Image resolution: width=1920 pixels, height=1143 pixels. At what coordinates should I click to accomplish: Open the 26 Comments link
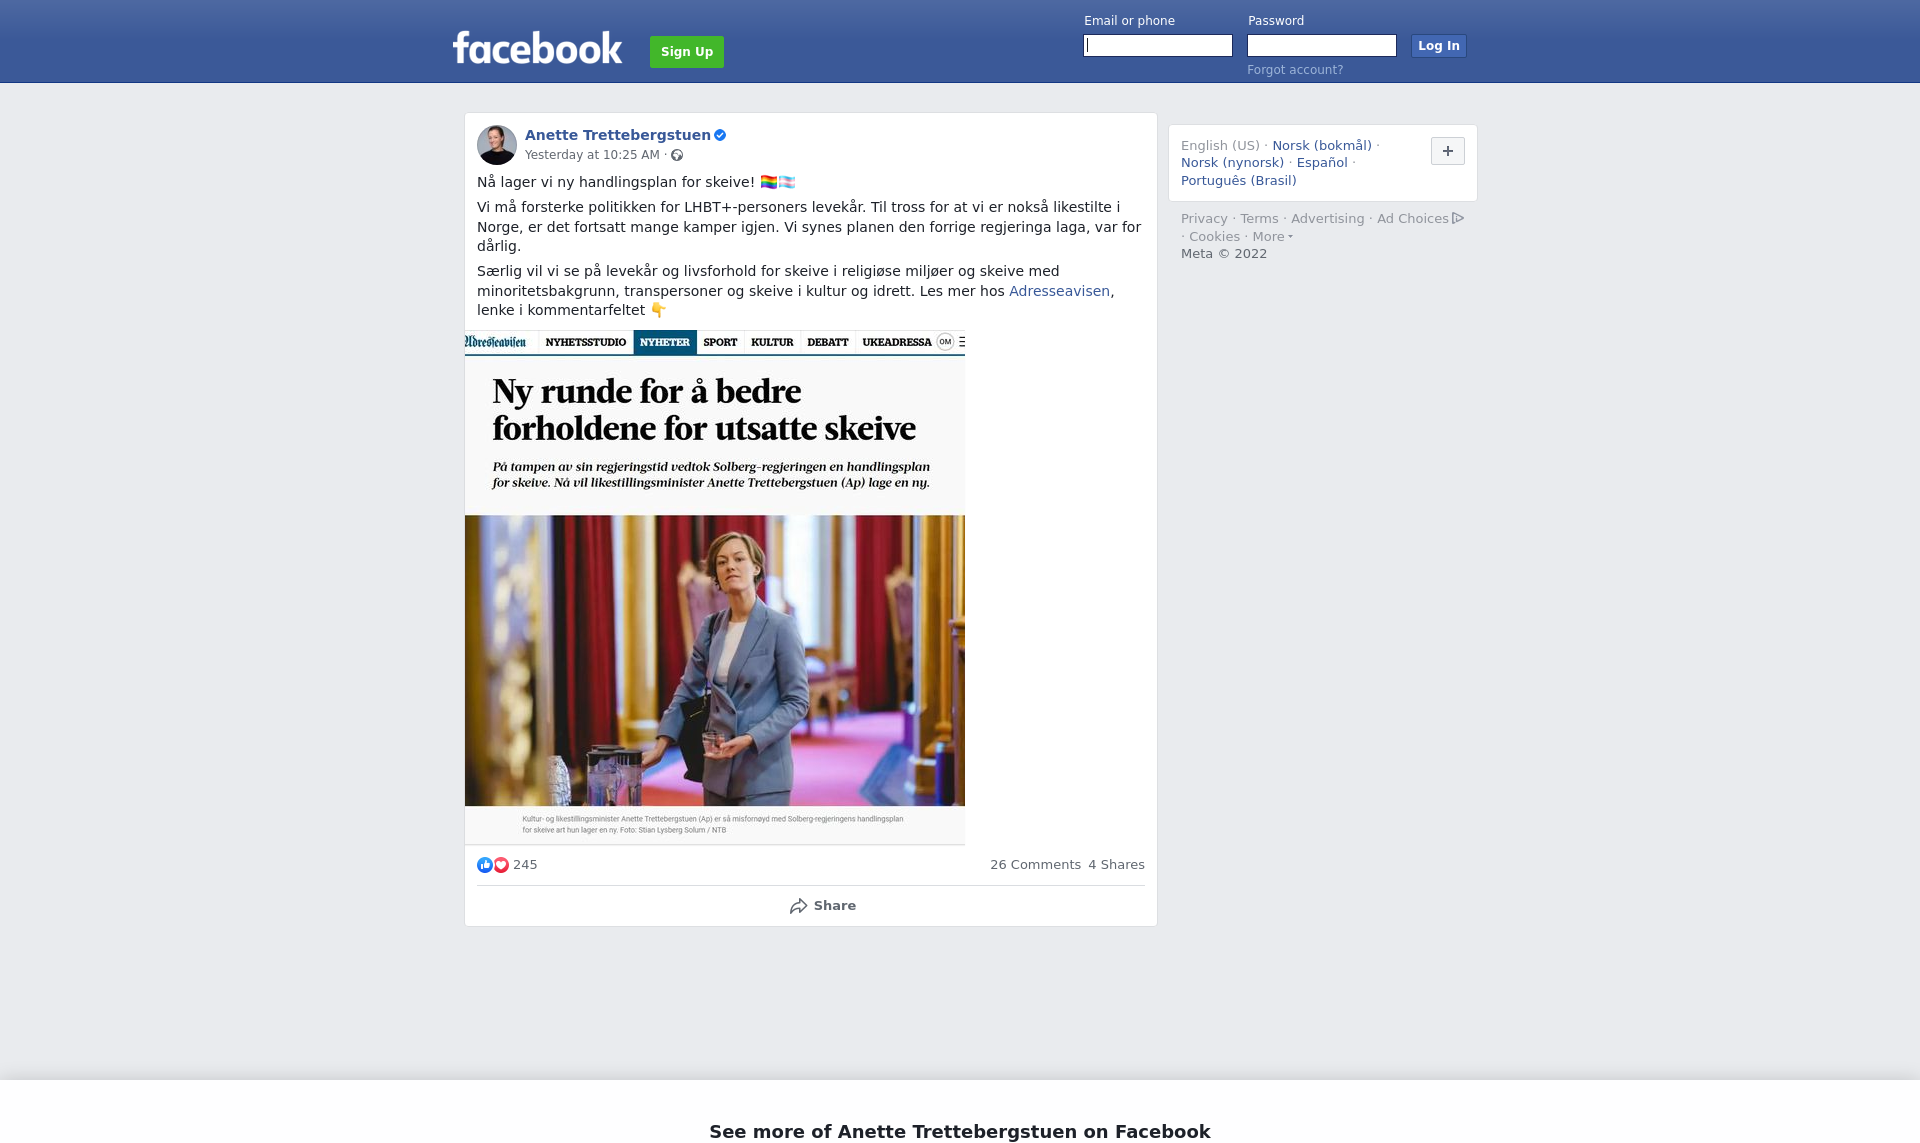coord(1035,865)
